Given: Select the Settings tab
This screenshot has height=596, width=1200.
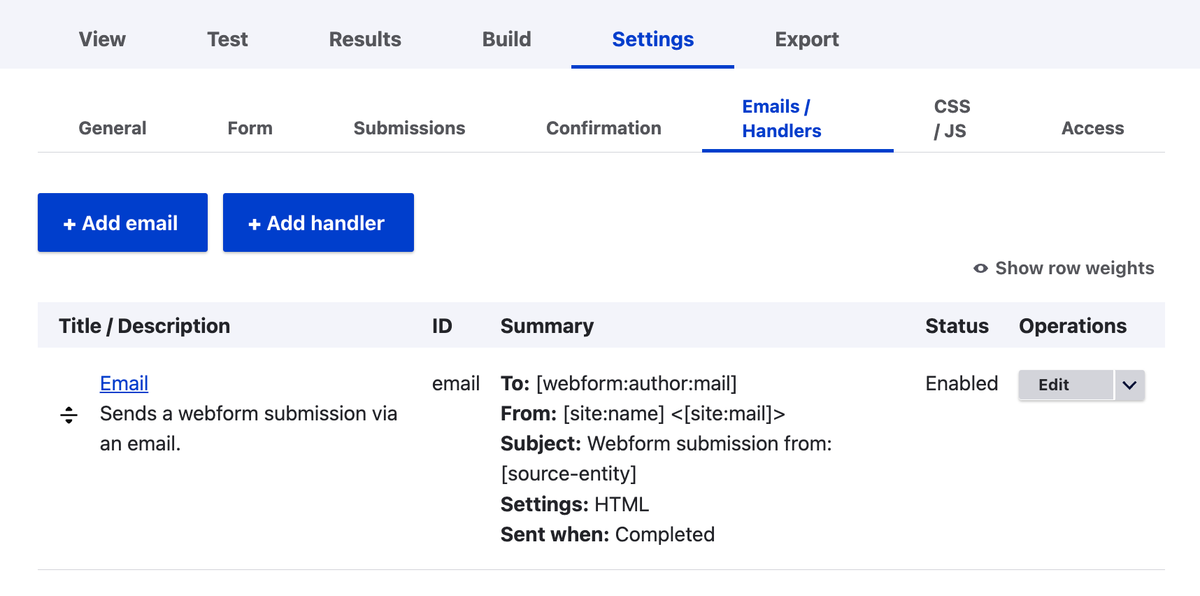Looking at the screenshot, I should click(653, 39).
